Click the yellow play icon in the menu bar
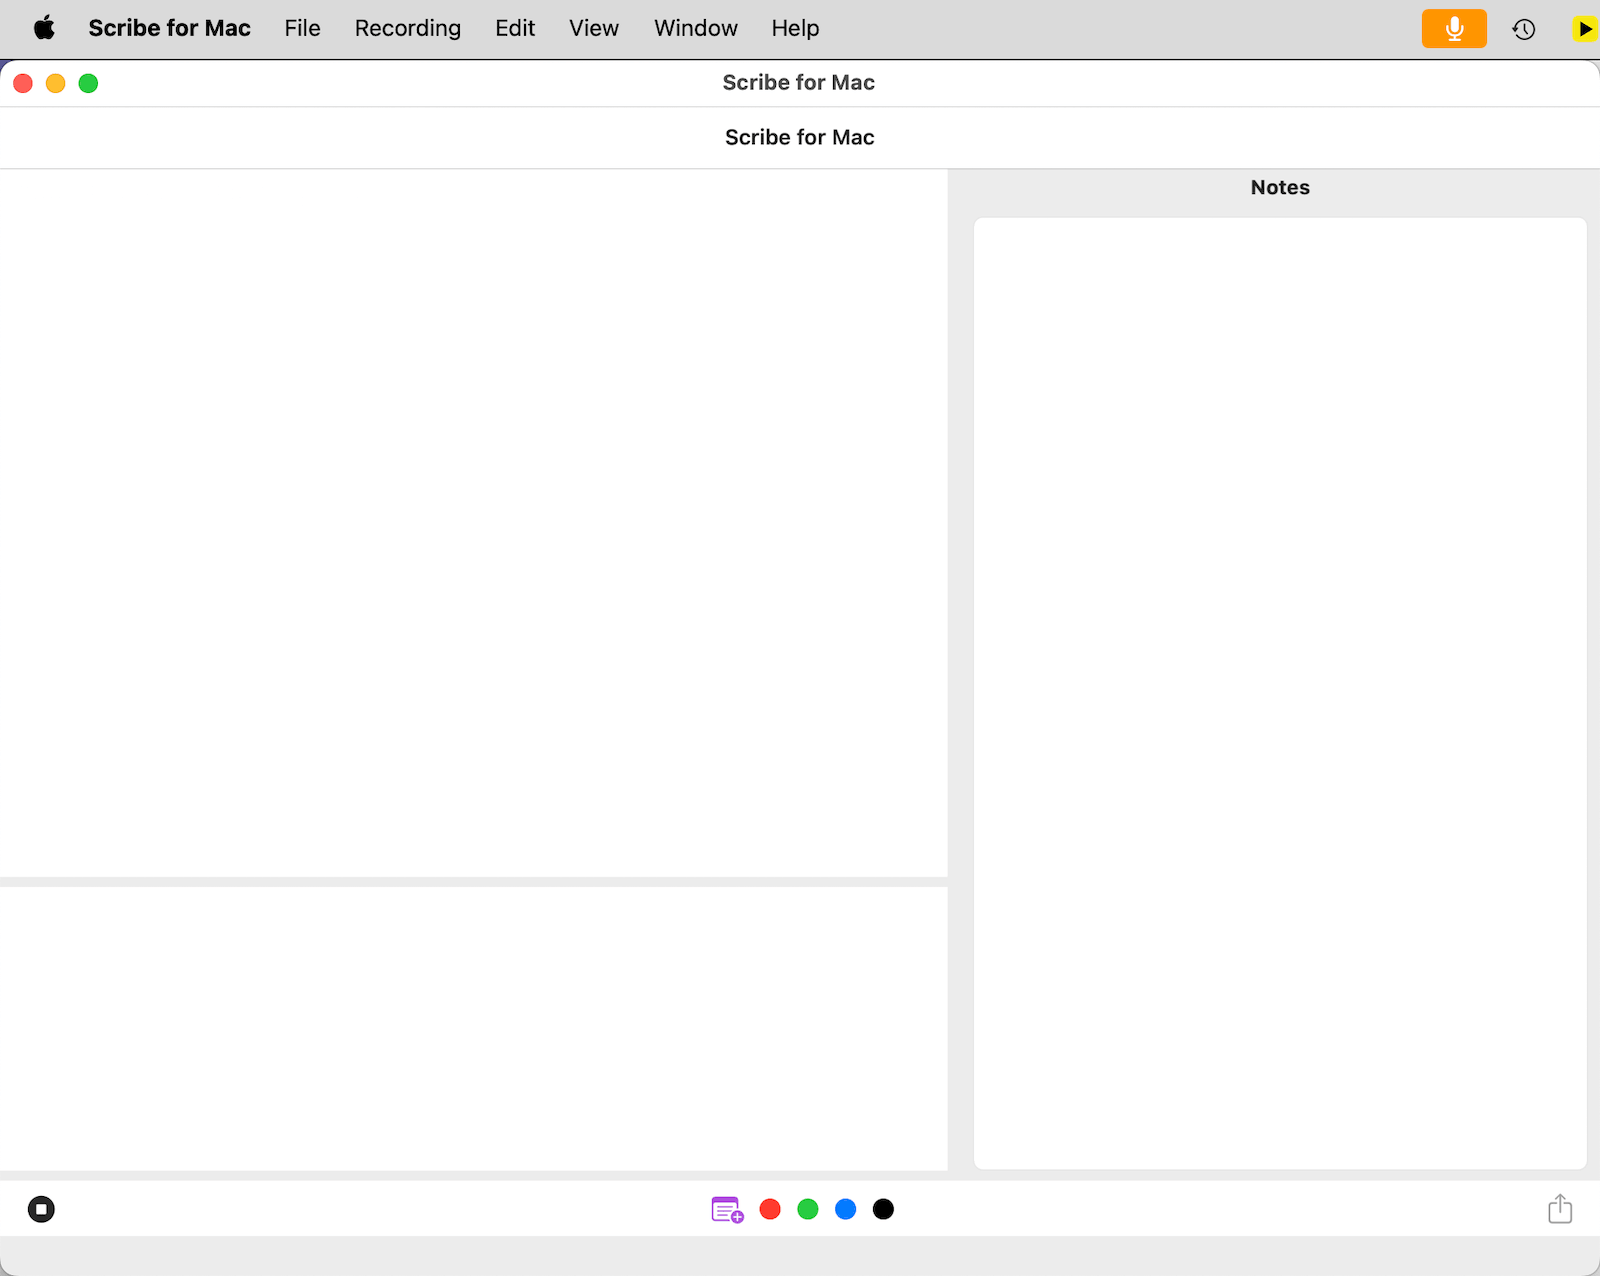Image resolution: width=1600 pixels, height=1276 pixels. (x=1585, y=29)
